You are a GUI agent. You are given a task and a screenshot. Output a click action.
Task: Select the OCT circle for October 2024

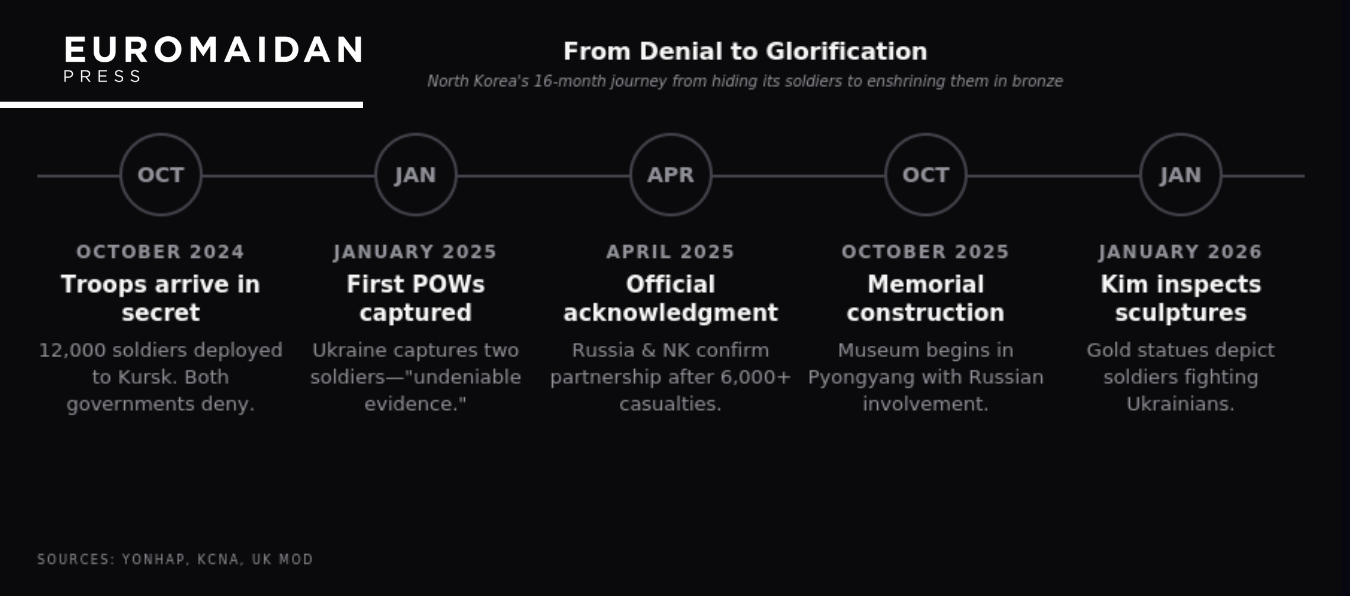(x=160, y=175)
